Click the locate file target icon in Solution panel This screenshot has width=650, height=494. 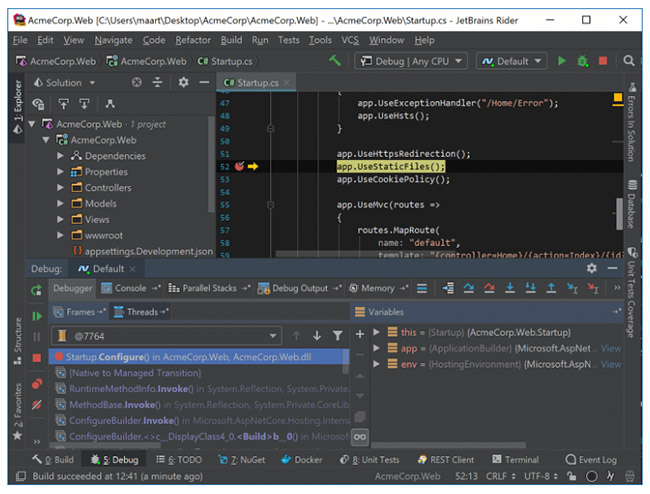point(136,82)
